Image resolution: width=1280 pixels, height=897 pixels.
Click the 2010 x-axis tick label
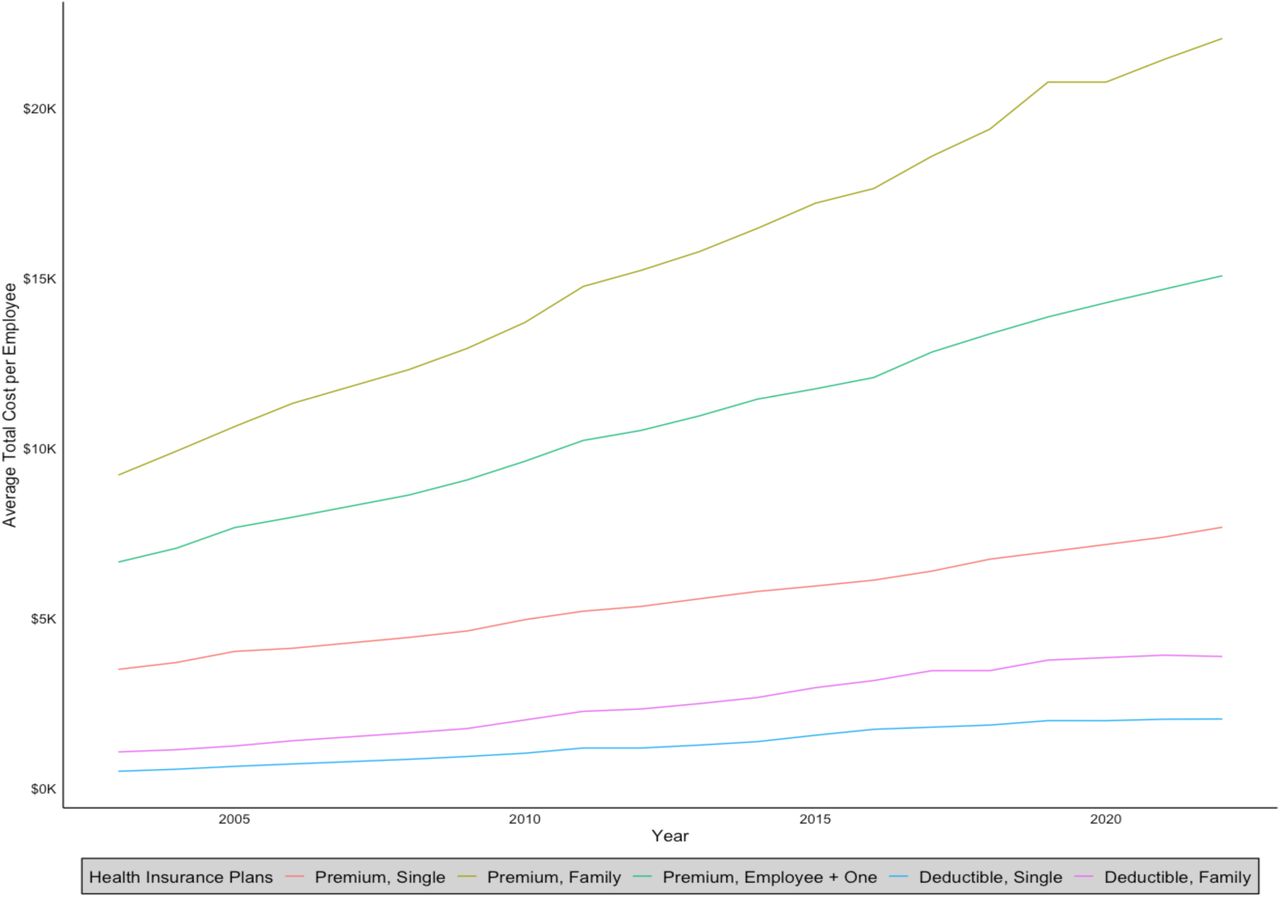[x=524, y=819]
